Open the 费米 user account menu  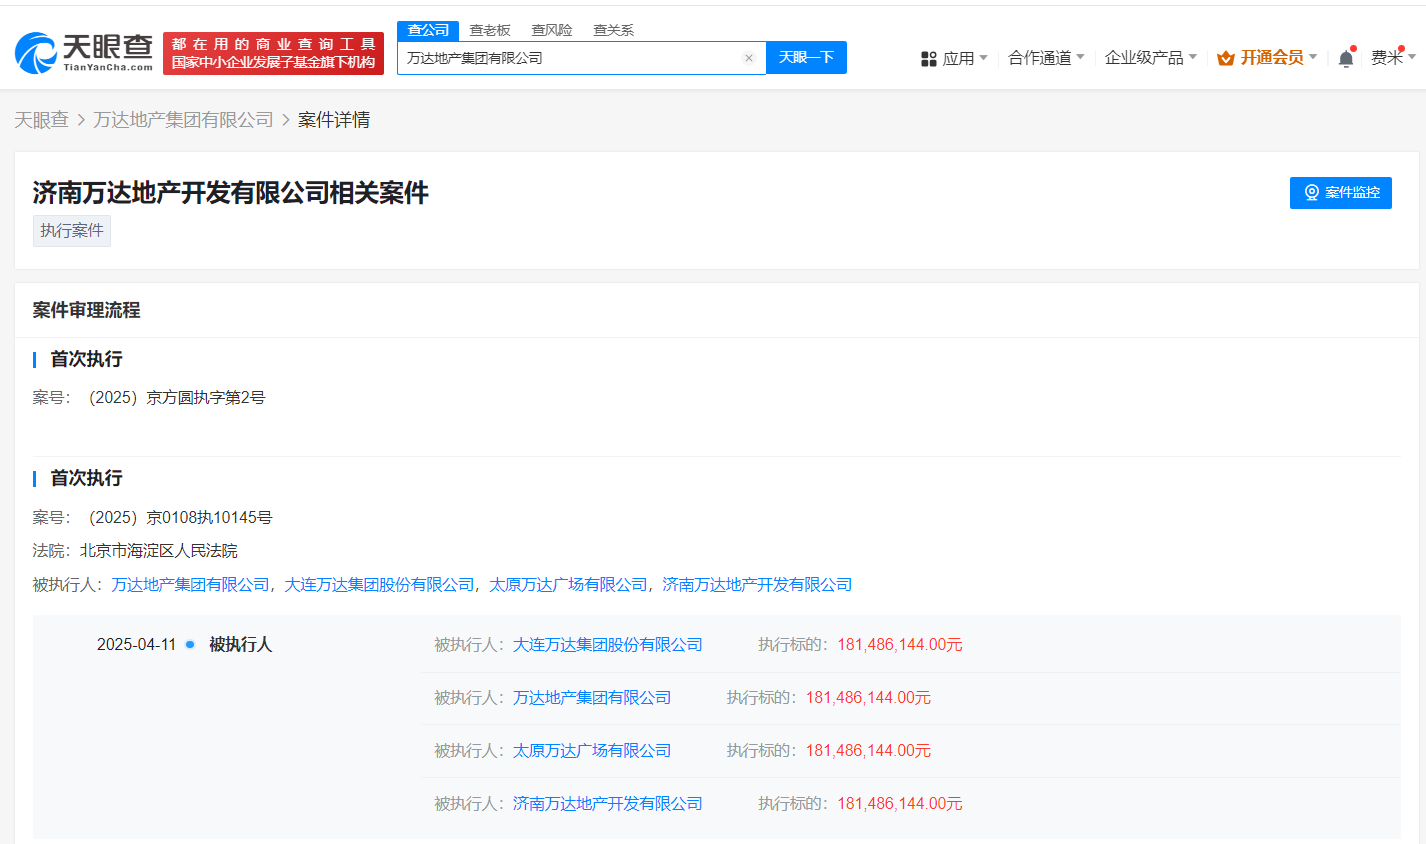(1393, 58)
